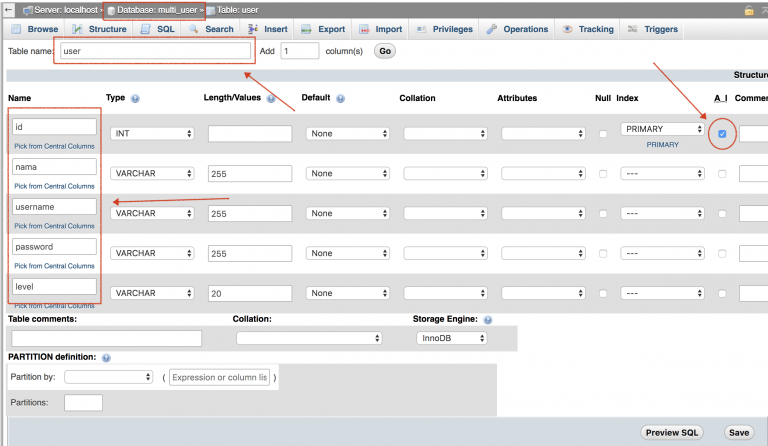Screen dimensions: 768x446
Task: Click the Preview SQL button
Action: [672, 433]
